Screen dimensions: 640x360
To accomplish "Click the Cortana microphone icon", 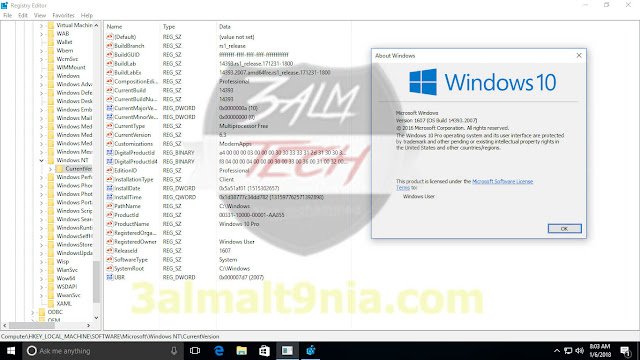I will pyautogui.click(x=174, y=351).
